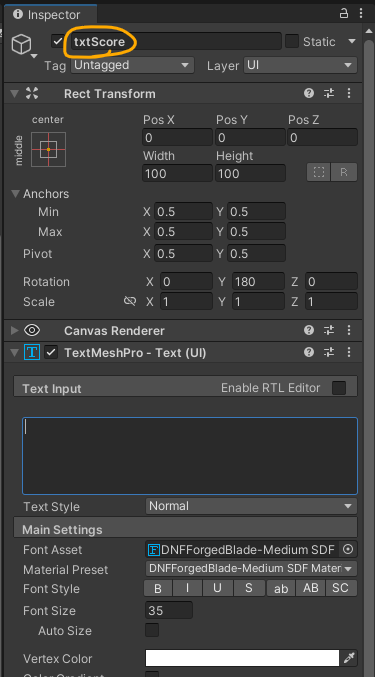The height and width of the screenshot is (677, 375).
Task: Collapse the Rect Transform component
Action: click(x=15, y=93)
